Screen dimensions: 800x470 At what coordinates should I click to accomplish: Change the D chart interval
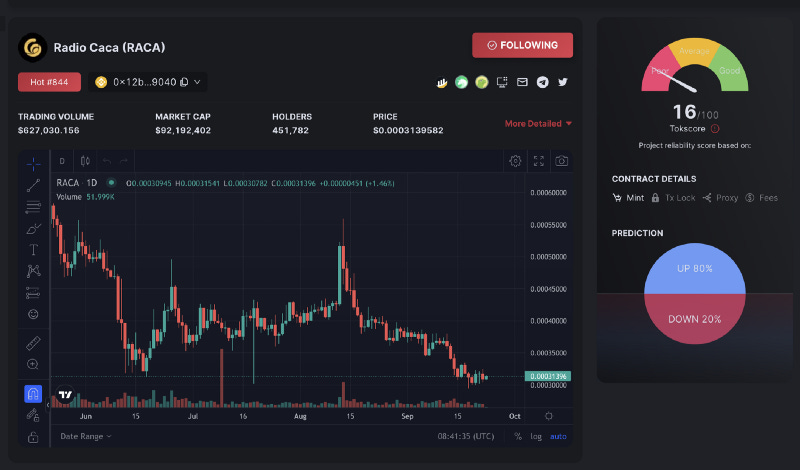pos(62,161)
